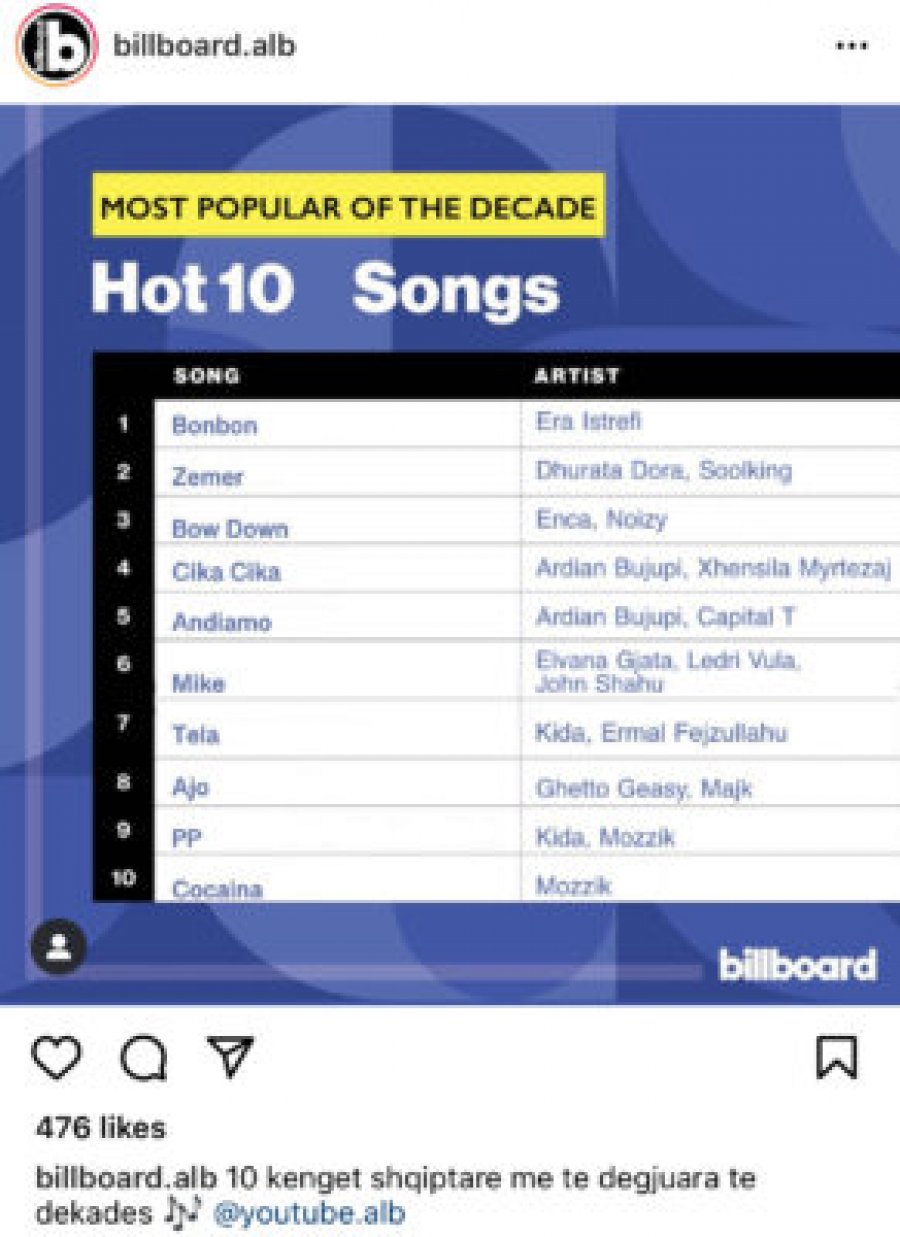This screenshot has height=1237, width=900.
Task: Open comments with the speech bubble icon
Action: pyautogui.click(x=143, y=1057)
